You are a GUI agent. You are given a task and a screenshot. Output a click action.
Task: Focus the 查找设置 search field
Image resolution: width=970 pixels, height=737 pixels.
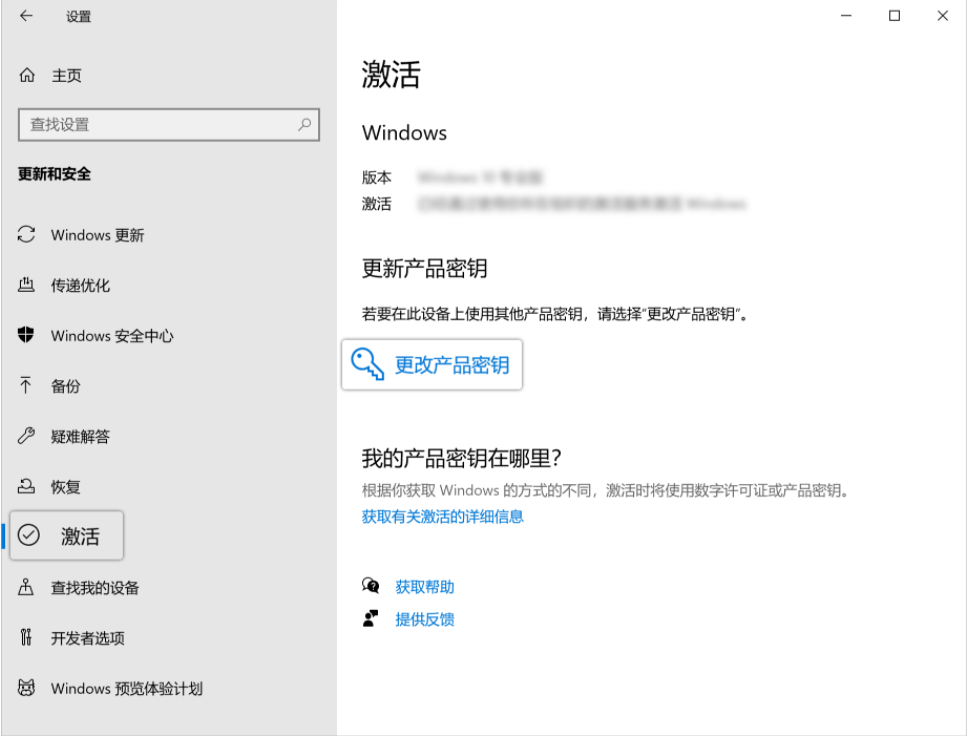pos(169,125)
